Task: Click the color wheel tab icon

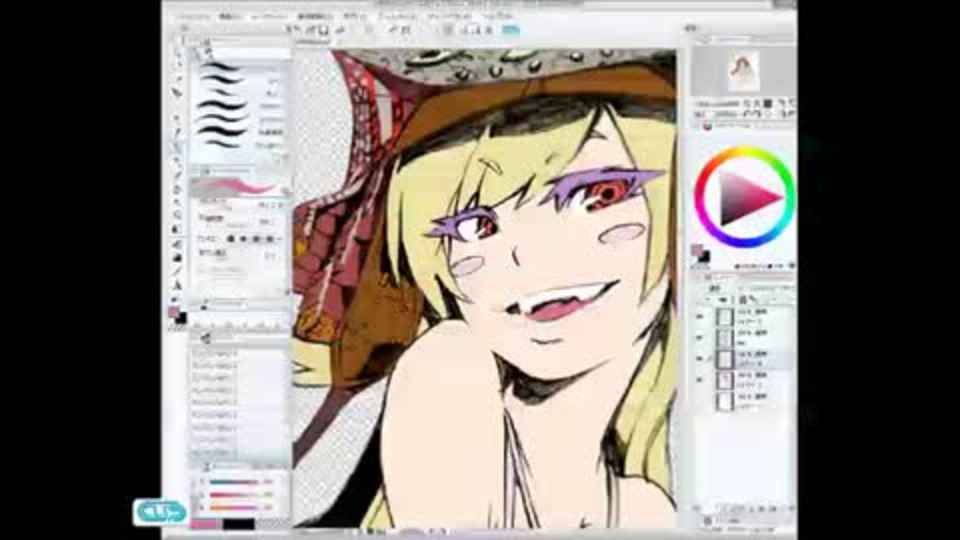Action: click(x=708, y=126)
